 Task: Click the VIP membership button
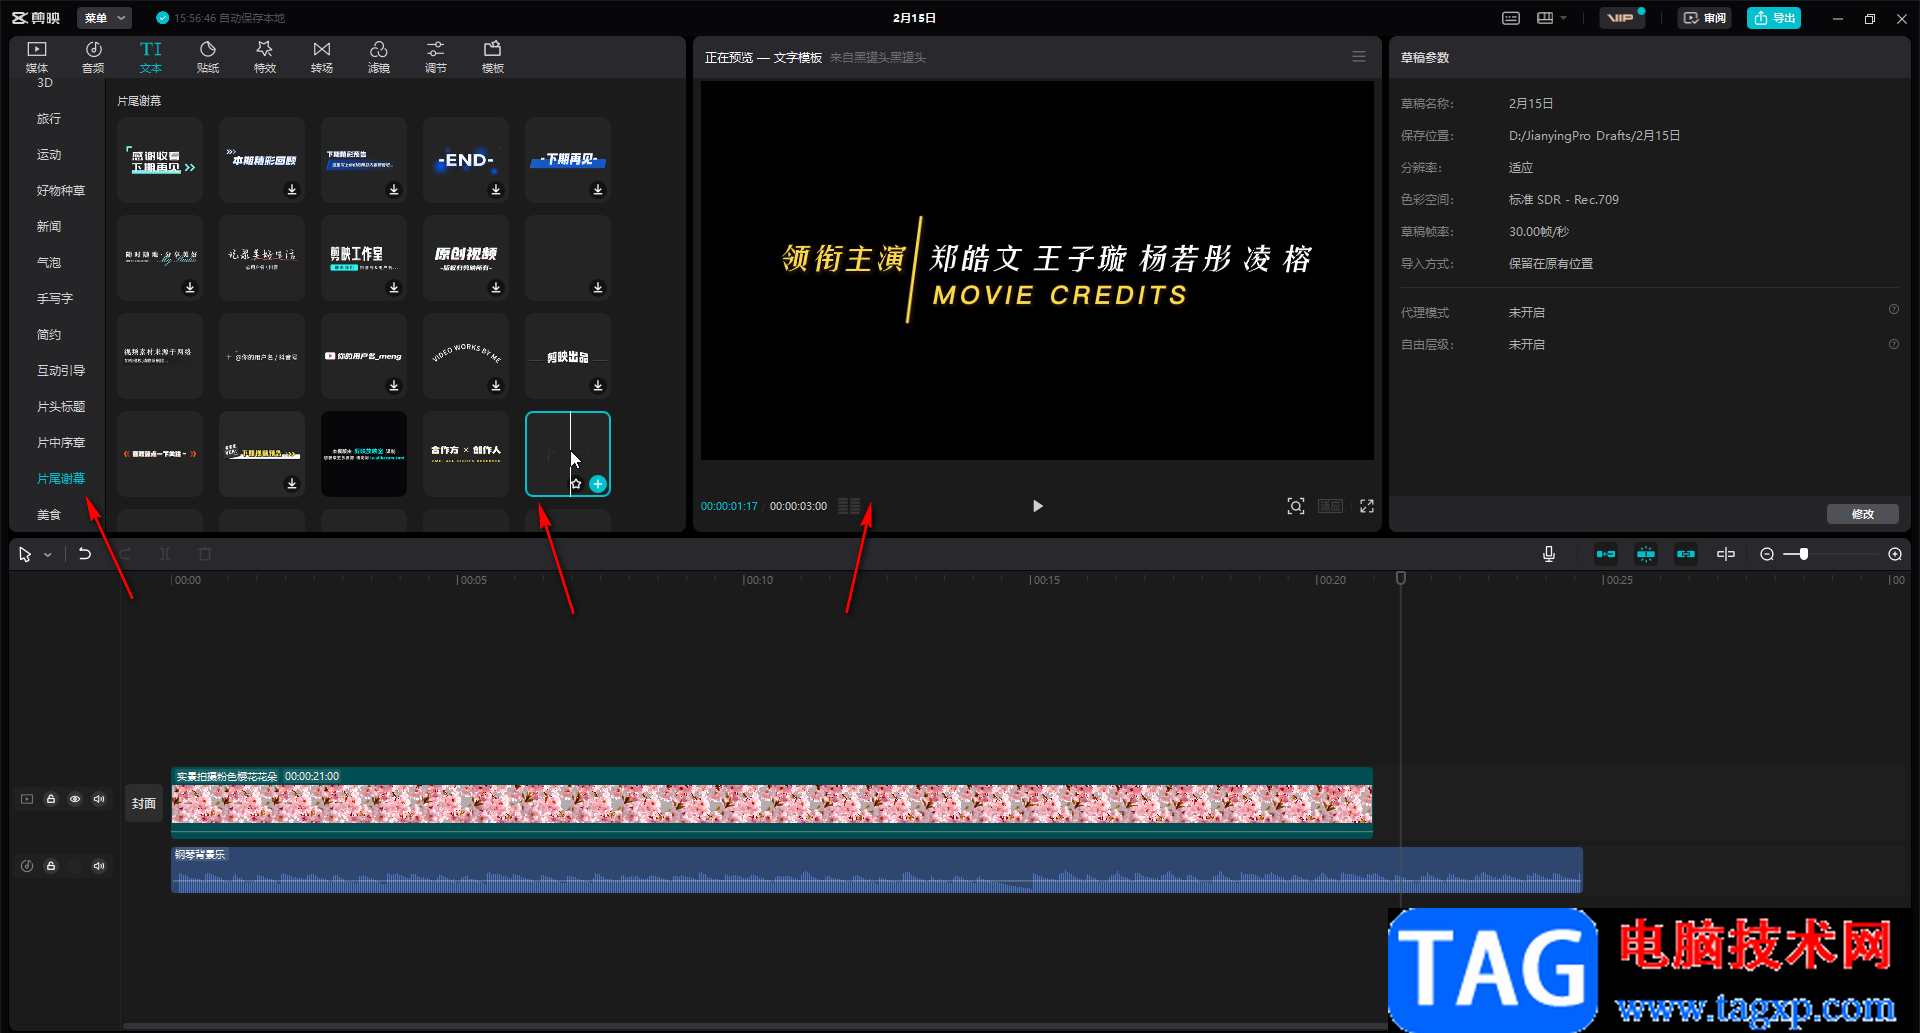tap(1622, 18)
